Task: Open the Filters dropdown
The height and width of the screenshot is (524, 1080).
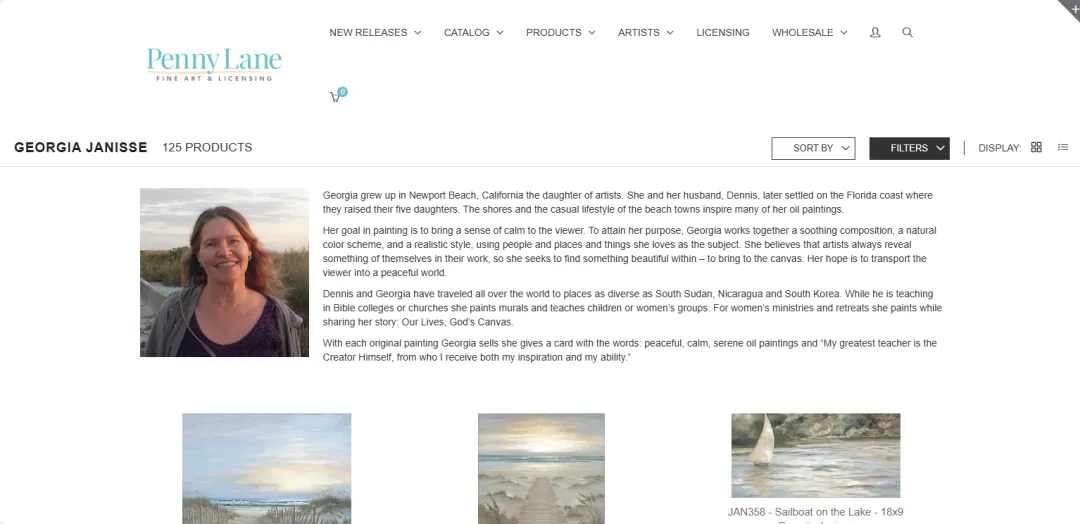Action: point(909,148)
